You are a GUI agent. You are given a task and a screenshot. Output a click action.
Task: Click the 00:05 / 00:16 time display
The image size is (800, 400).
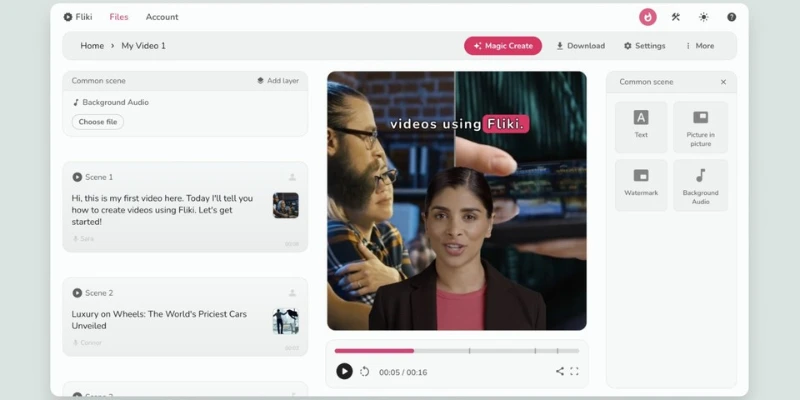point(403,372)
